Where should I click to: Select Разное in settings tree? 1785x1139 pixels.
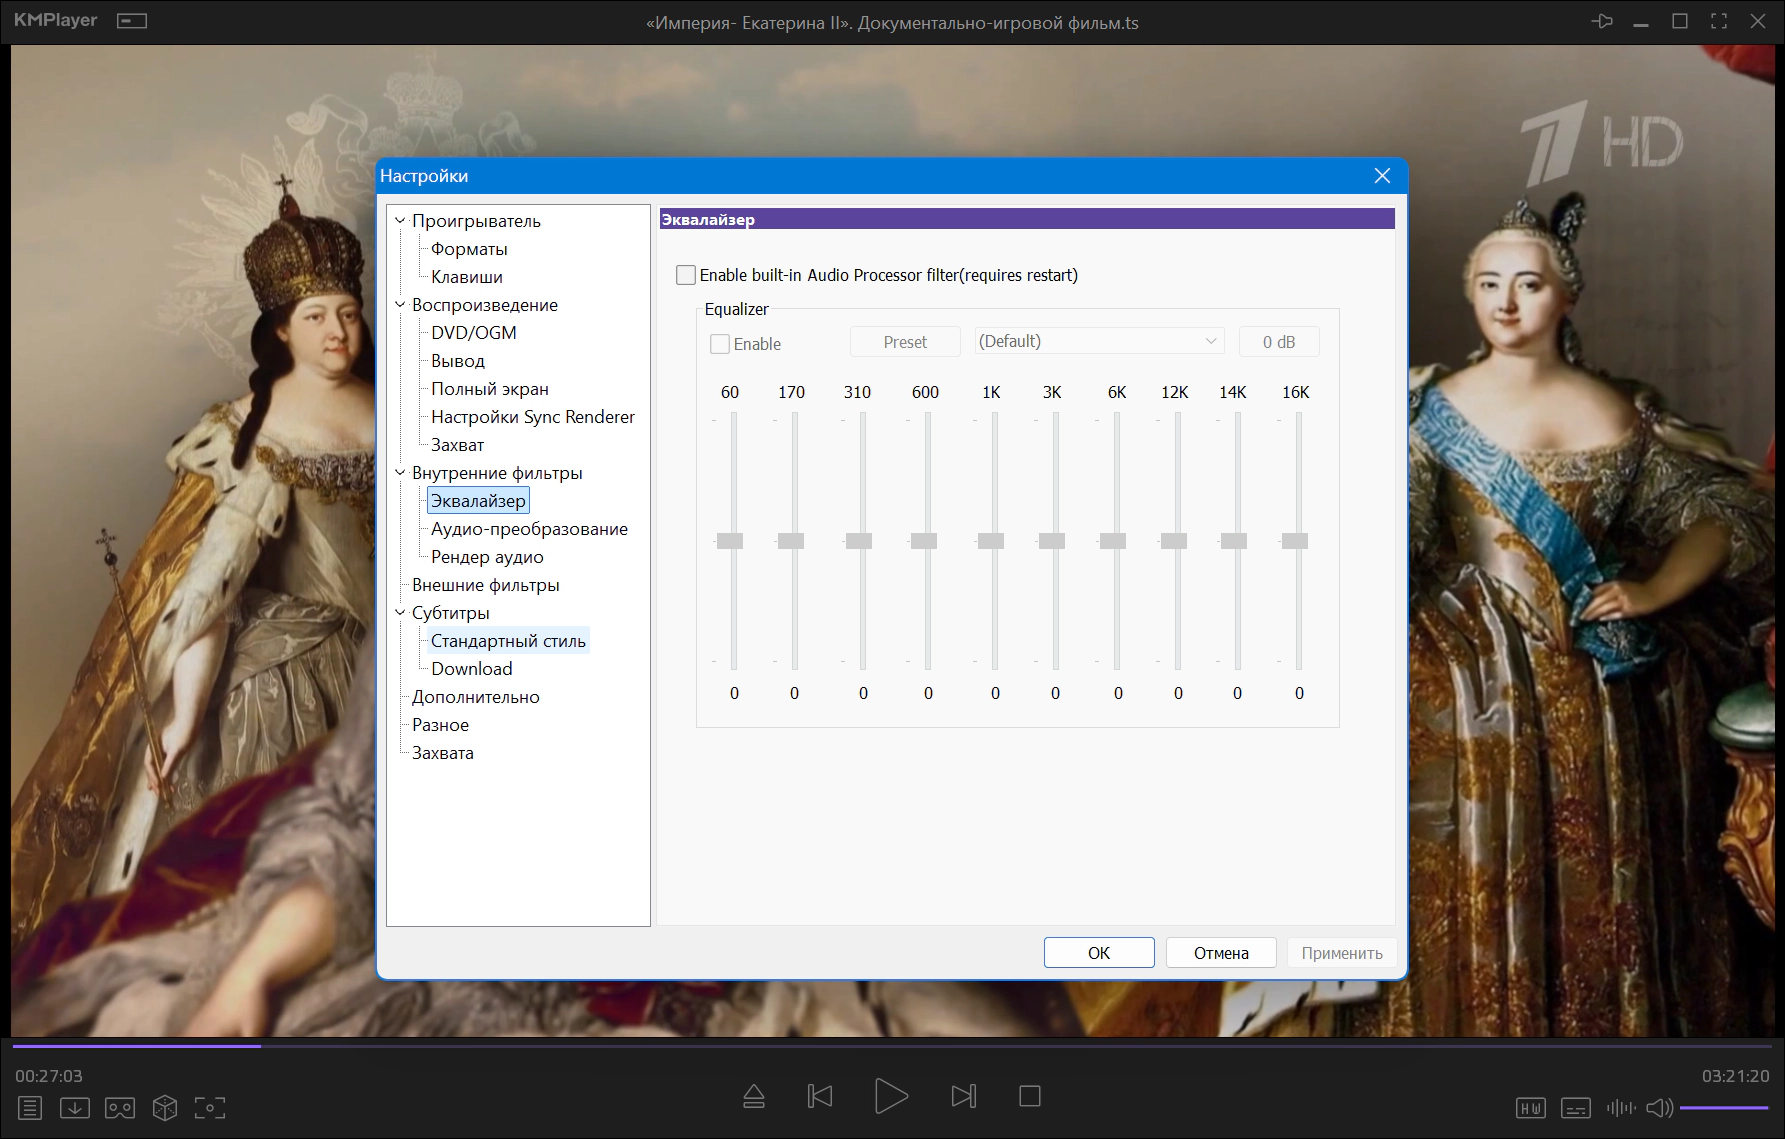440,725
